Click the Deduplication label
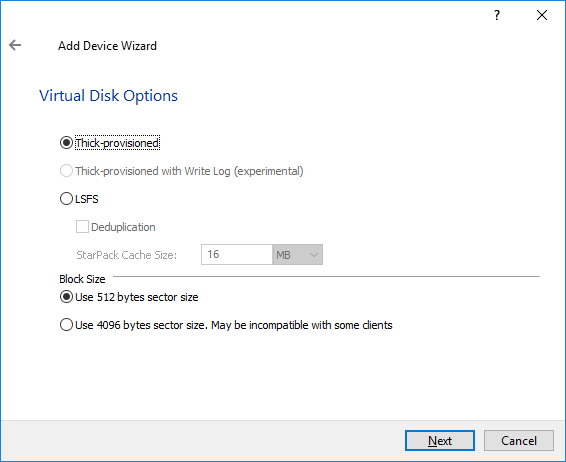 click(x=123, y=227)
